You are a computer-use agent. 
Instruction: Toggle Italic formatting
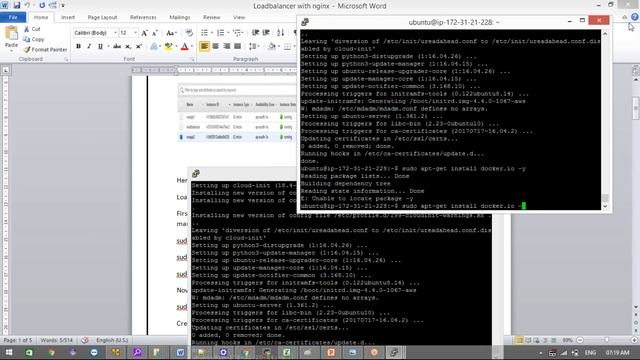pos(89,46)
